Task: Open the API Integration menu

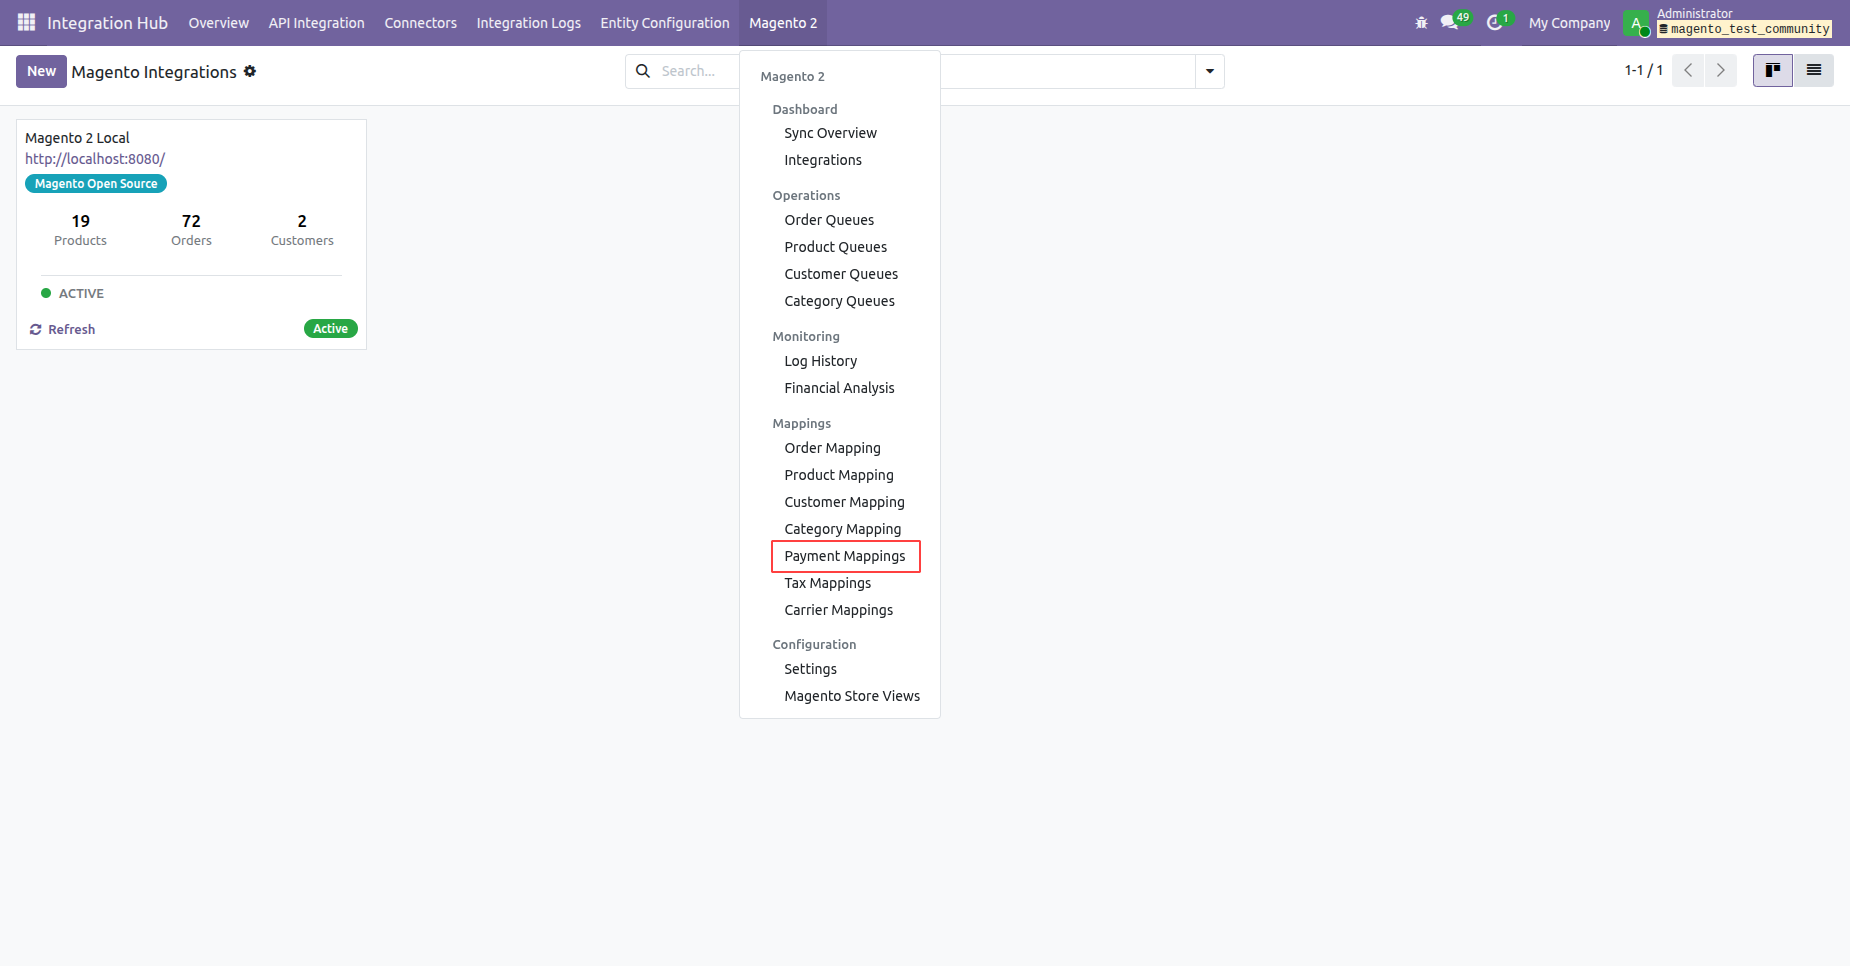Action: 316,23
